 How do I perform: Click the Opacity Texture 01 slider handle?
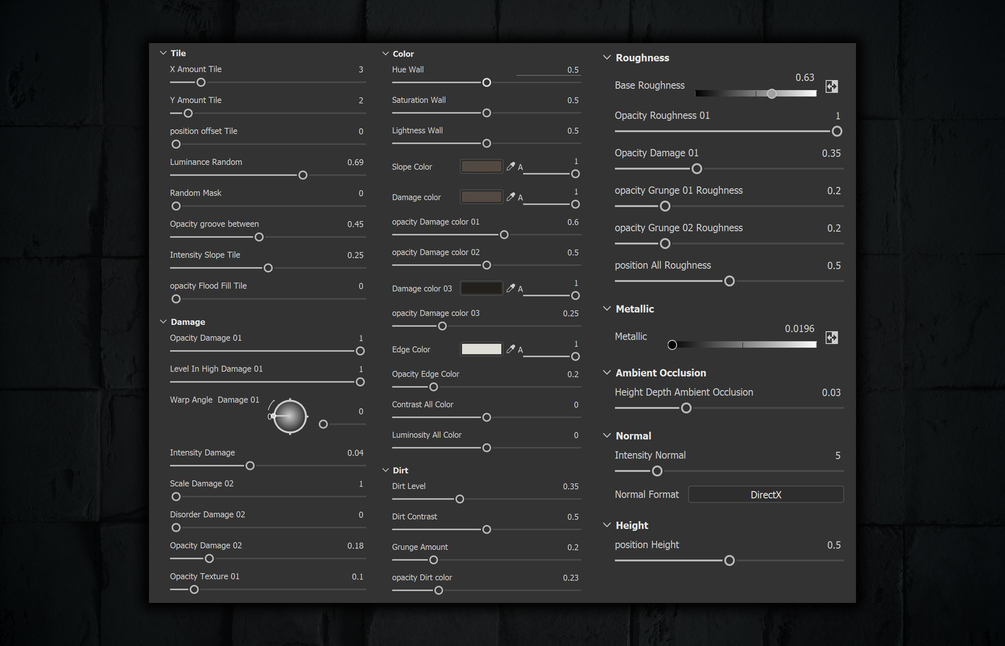click(x=194, y=590)
